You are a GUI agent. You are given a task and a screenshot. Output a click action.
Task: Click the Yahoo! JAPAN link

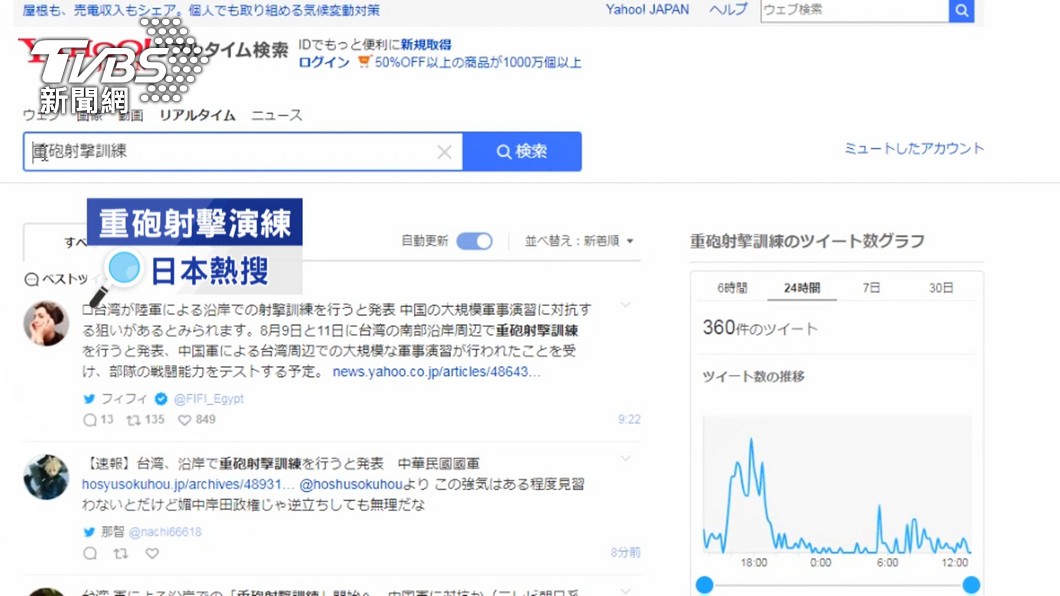[x=647, y=9]
